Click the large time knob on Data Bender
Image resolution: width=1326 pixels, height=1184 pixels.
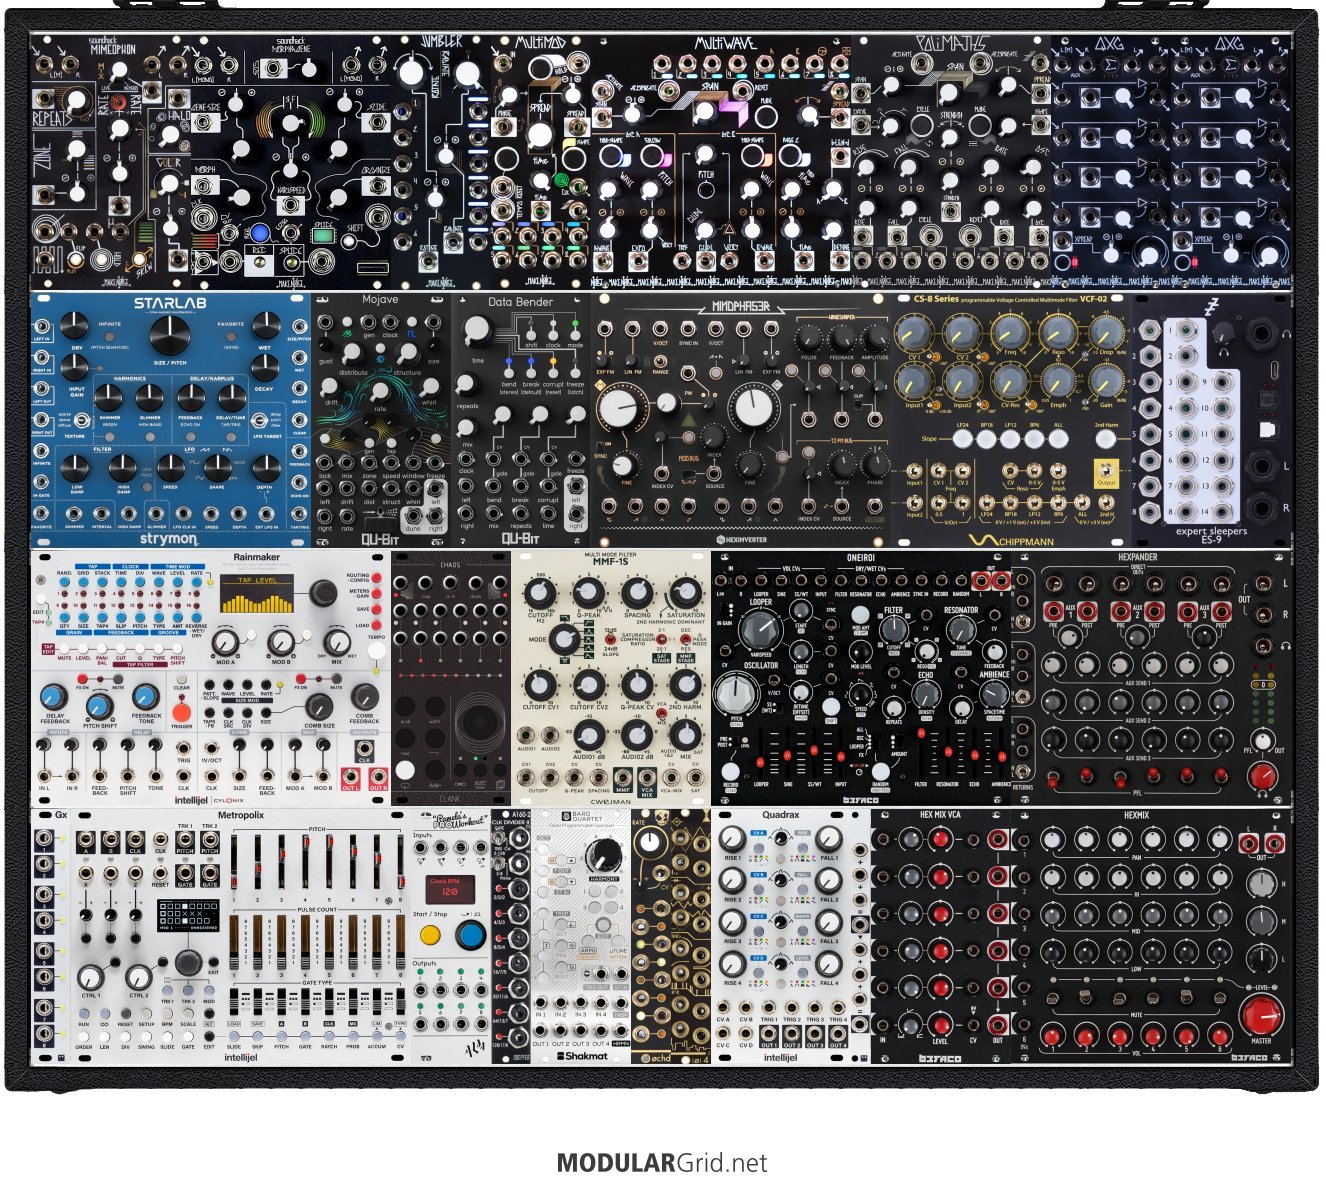tap(478, 332)
